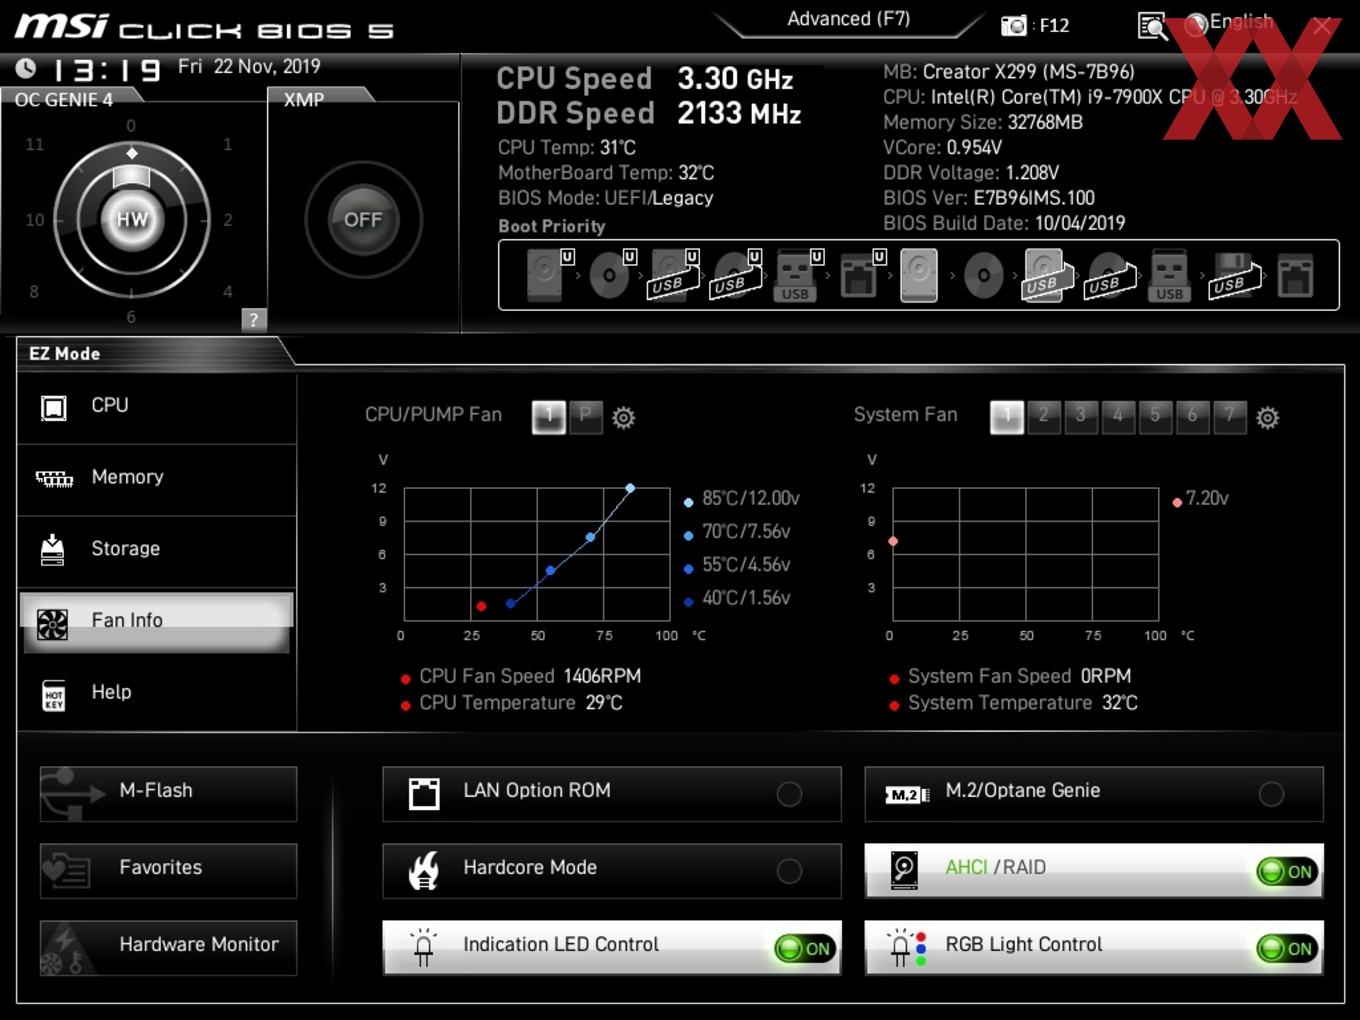
Task: Select the UEFI USB key boot icon
Action: point(797,275)
